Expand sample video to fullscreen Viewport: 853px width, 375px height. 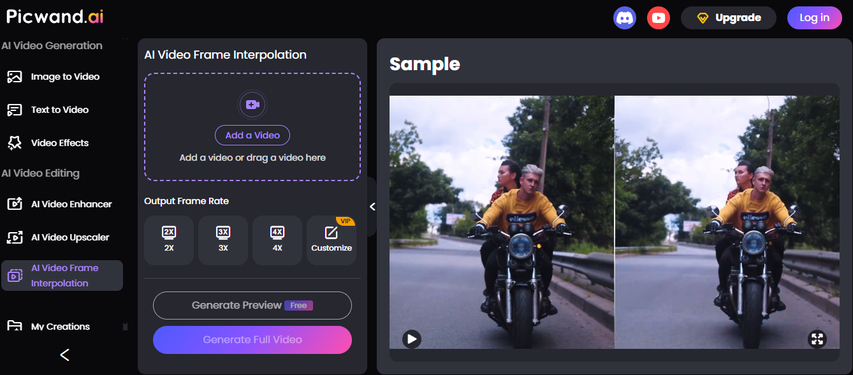(x=817, y=339)
